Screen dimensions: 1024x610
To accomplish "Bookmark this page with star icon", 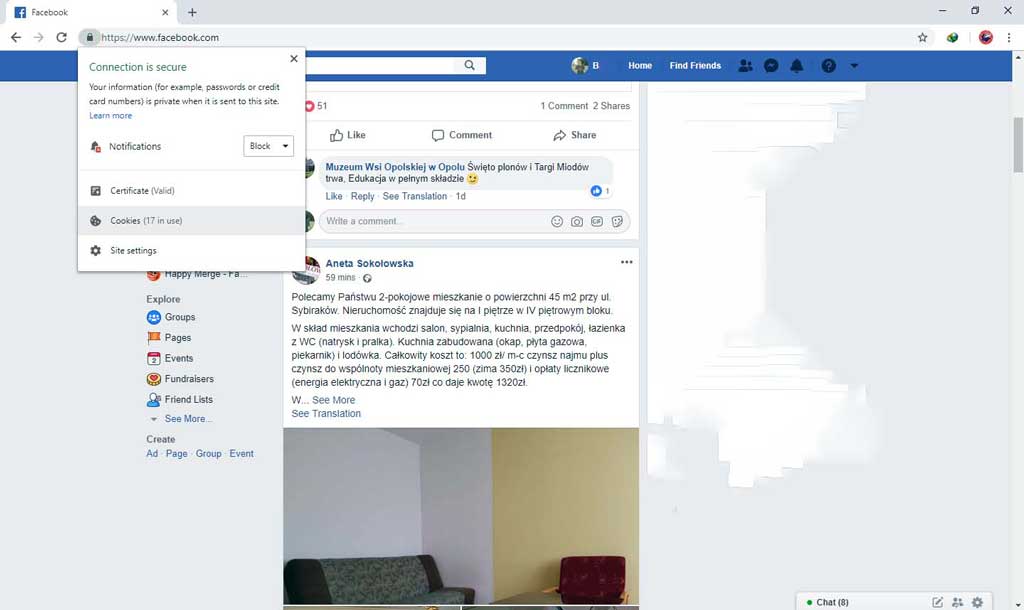I will coord(922,37).
